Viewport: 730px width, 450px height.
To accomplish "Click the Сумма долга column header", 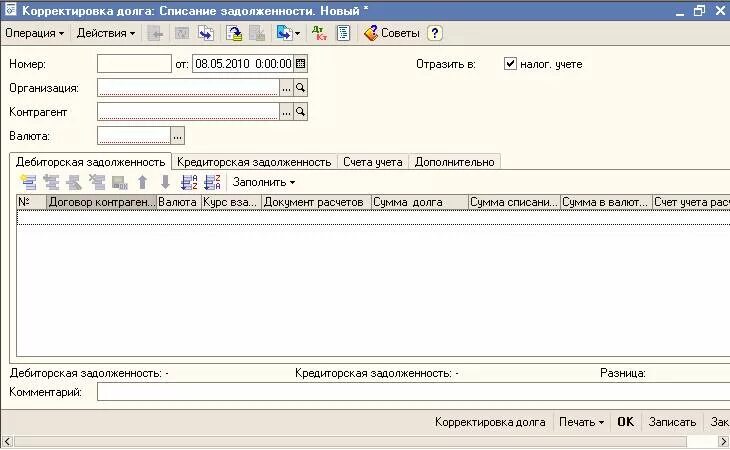I will (419, 202).
